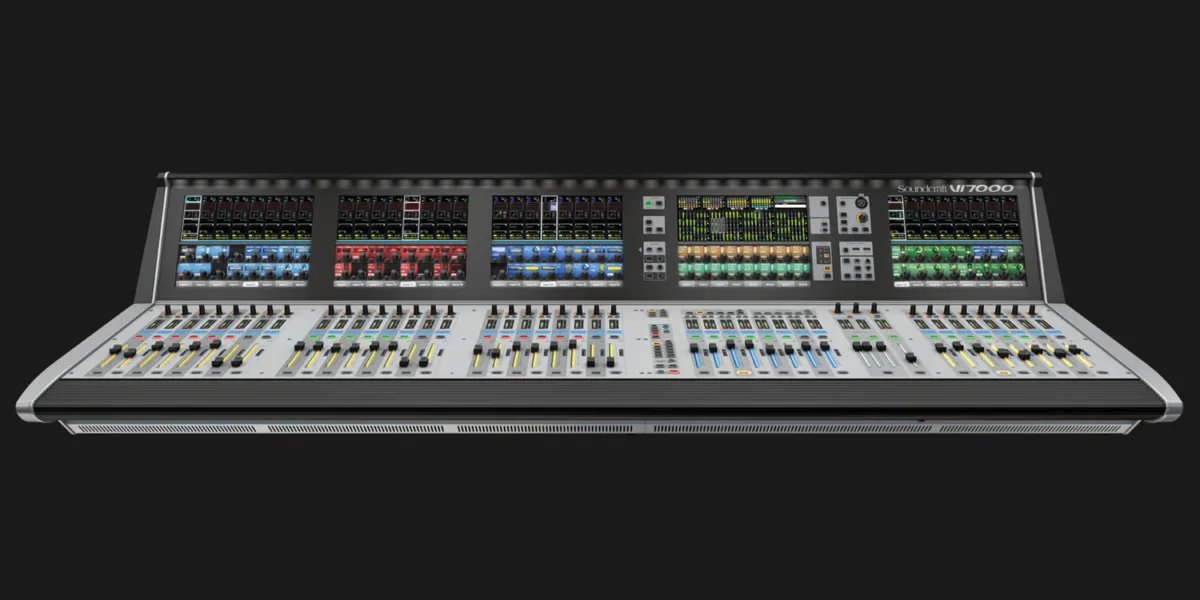Viewport: 1200px width, 600px height.
Task: Tap the white highlighted channel label under the green screen
Action: click(902, 284)
